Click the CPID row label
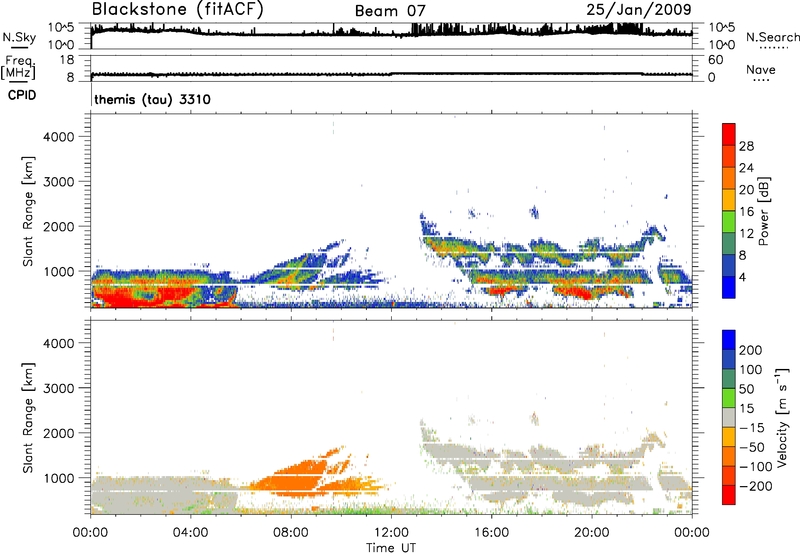Screen dimensions: 800x554 pyautogui.click(x=21, y=95)
